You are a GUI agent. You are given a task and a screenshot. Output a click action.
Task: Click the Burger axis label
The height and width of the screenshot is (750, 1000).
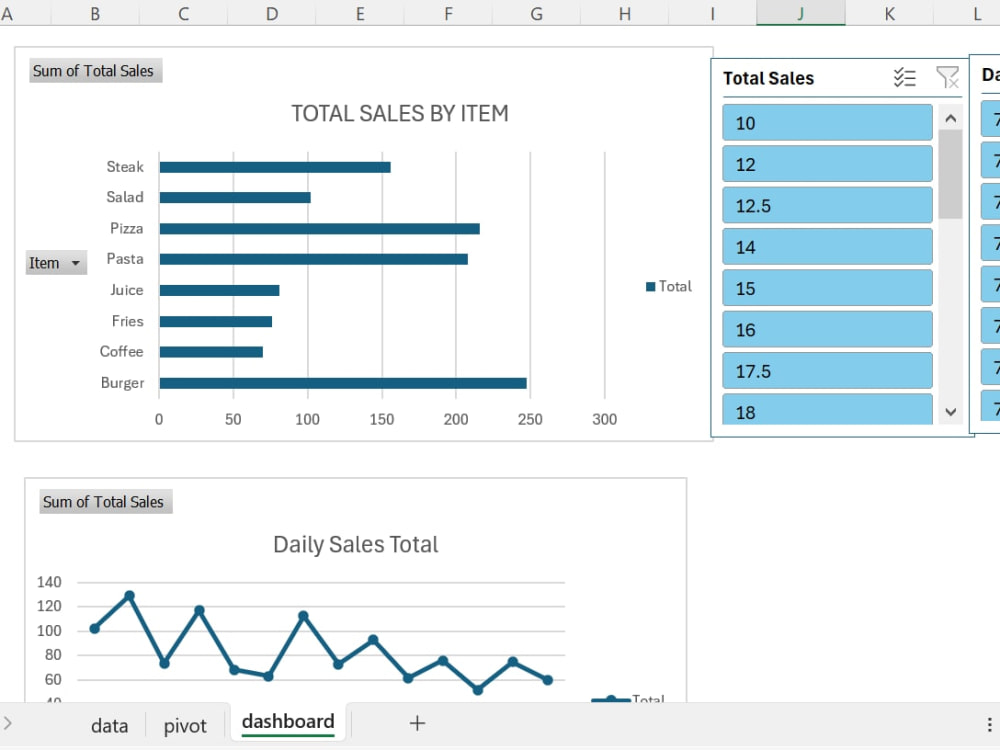[122, 383]
